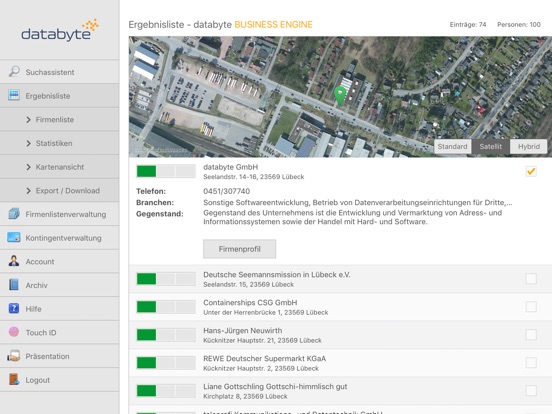Click Logout label in sidebar
The image size is (552, 414).
[x=38, y=380]
